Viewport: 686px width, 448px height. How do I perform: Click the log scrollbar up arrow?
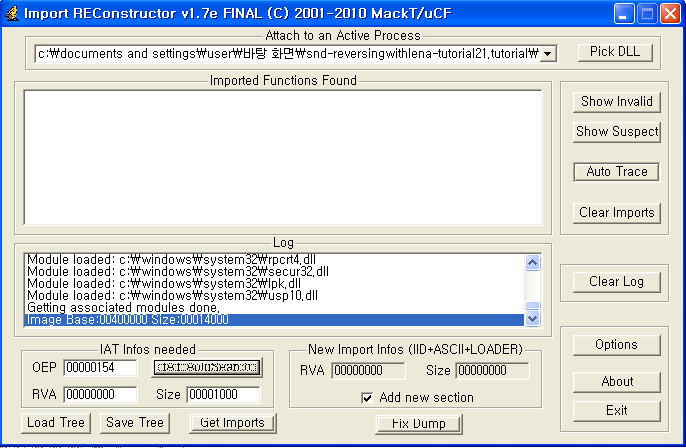(x=532, y=262)
